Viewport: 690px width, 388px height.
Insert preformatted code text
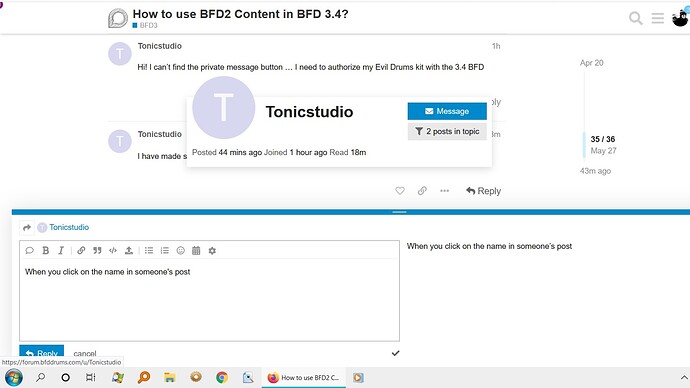tap(113, 250)
